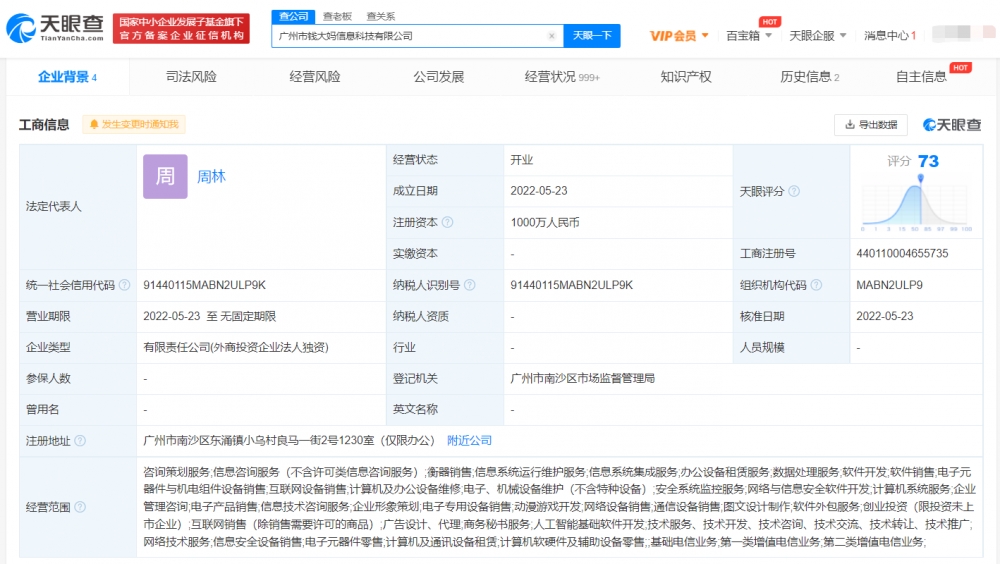
Task: Open the 企业背景 tab
Action: click(68, 77)
